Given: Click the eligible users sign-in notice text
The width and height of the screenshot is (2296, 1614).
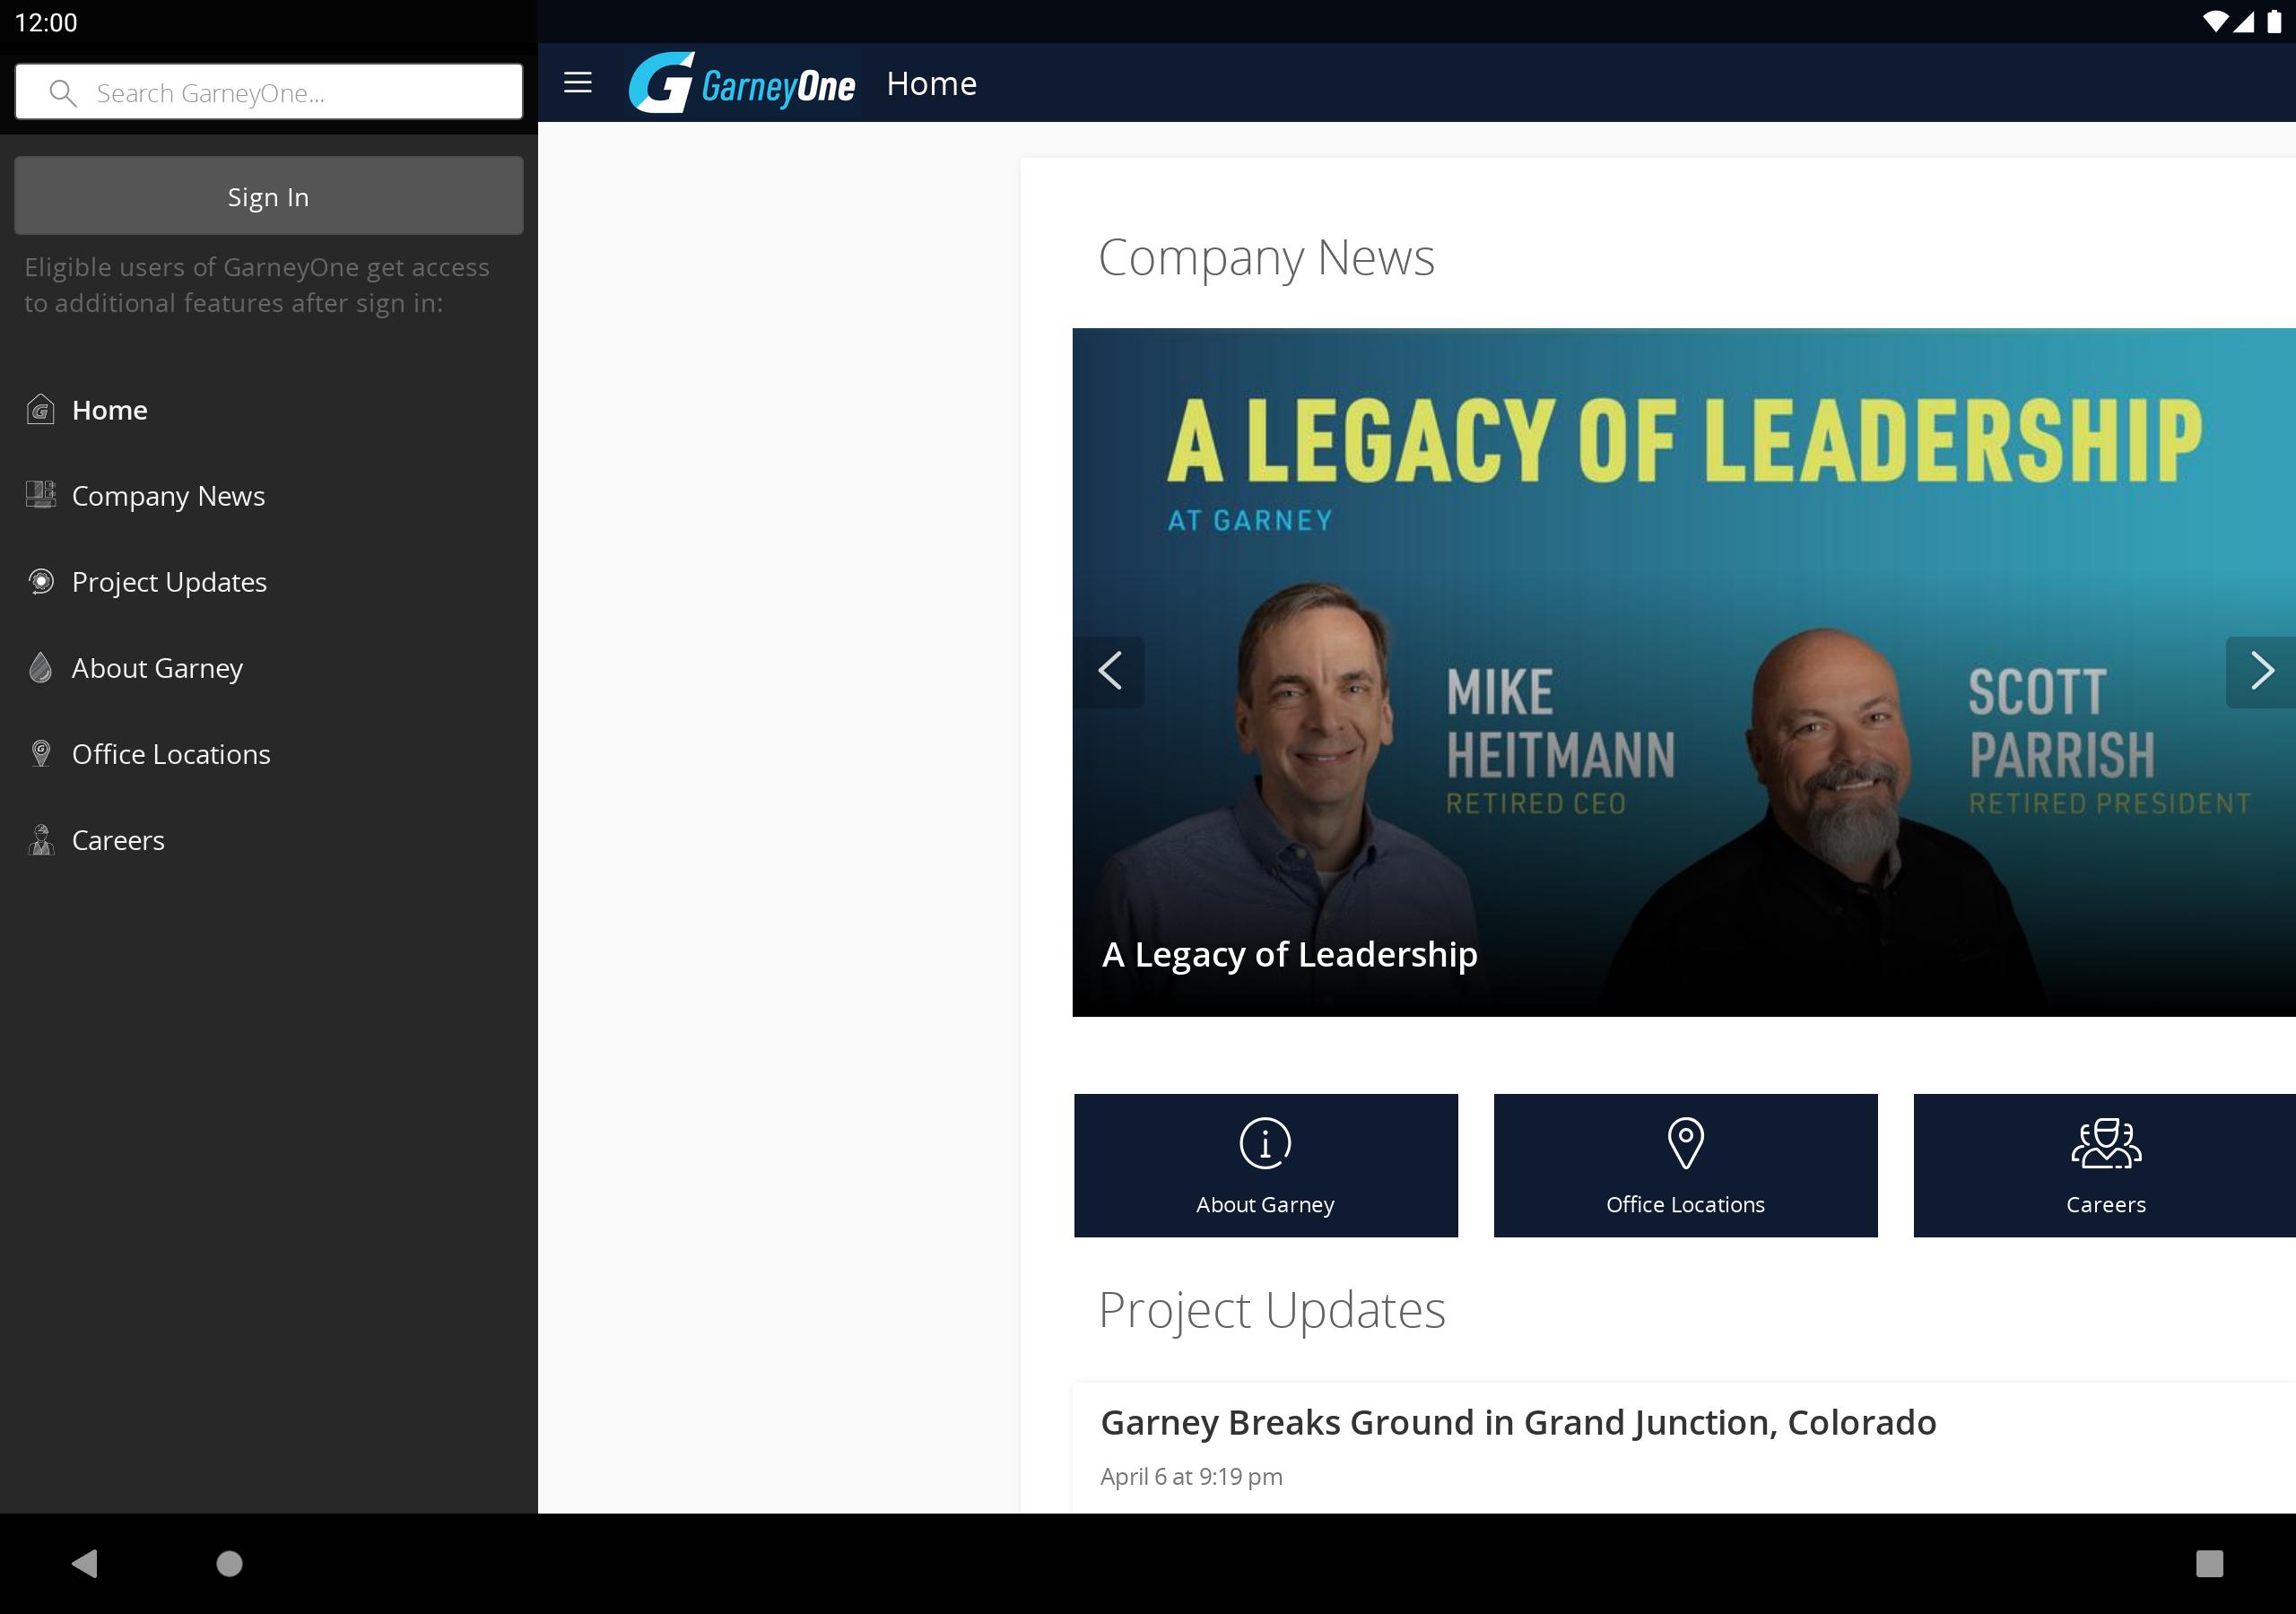Looking at the screenshot, I should click(x=257, y=285).
